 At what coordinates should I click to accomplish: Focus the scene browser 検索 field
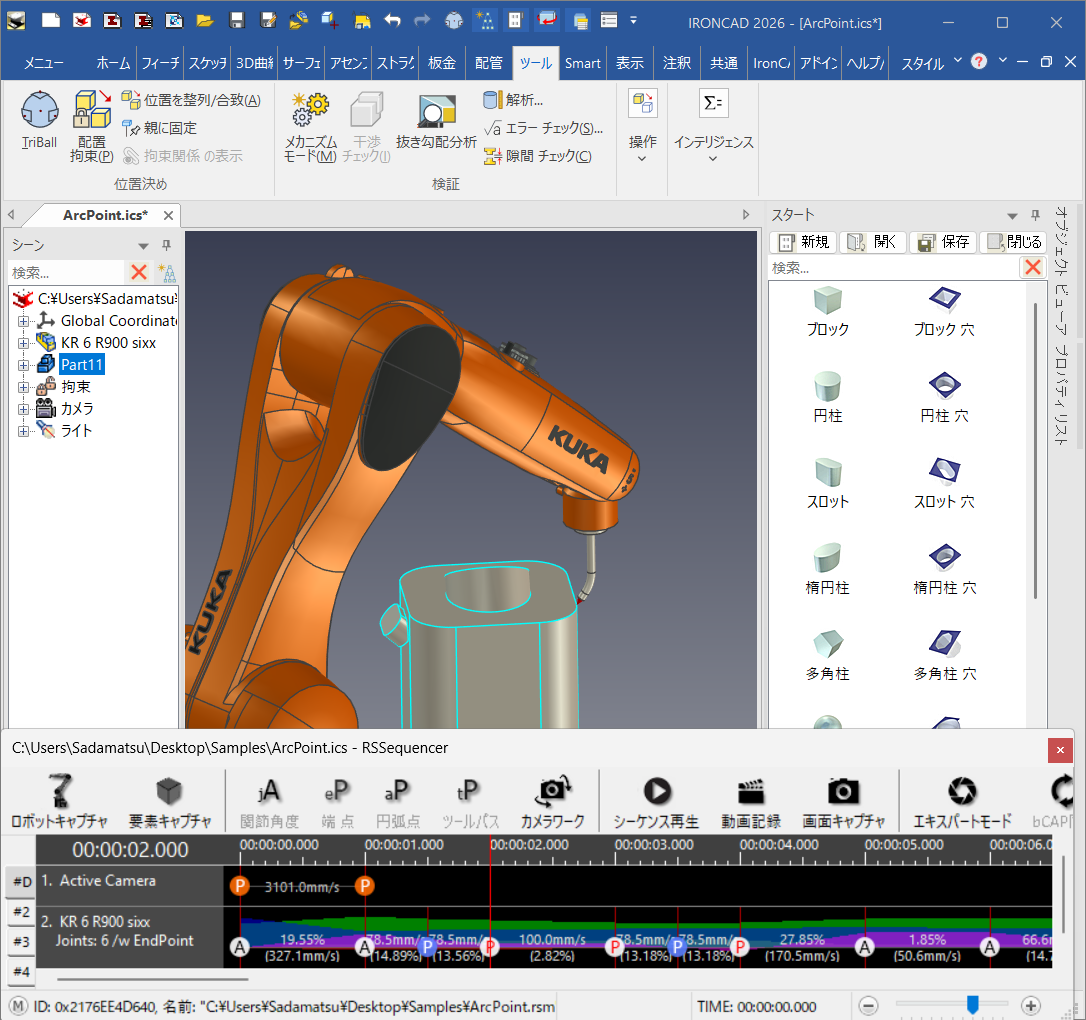[x=66, y=272]
